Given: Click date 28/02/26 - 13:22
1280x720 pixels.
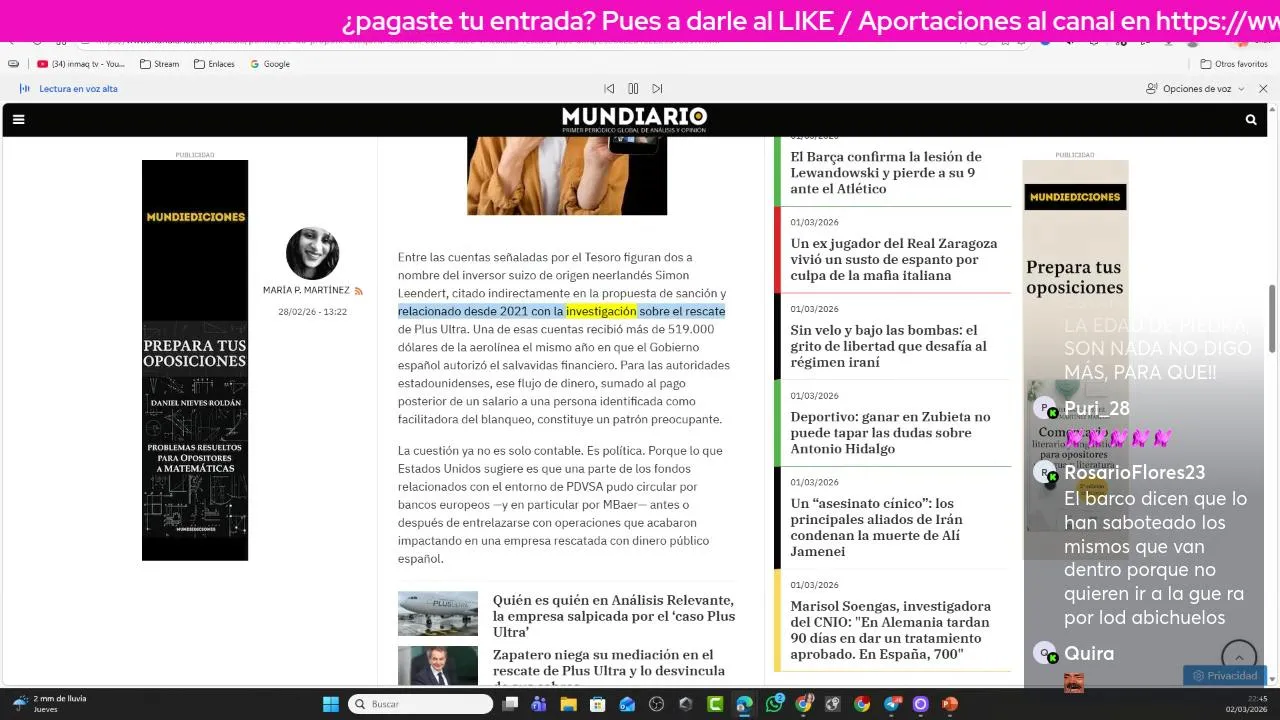Looking at the screenshot, I should [312, 312].
